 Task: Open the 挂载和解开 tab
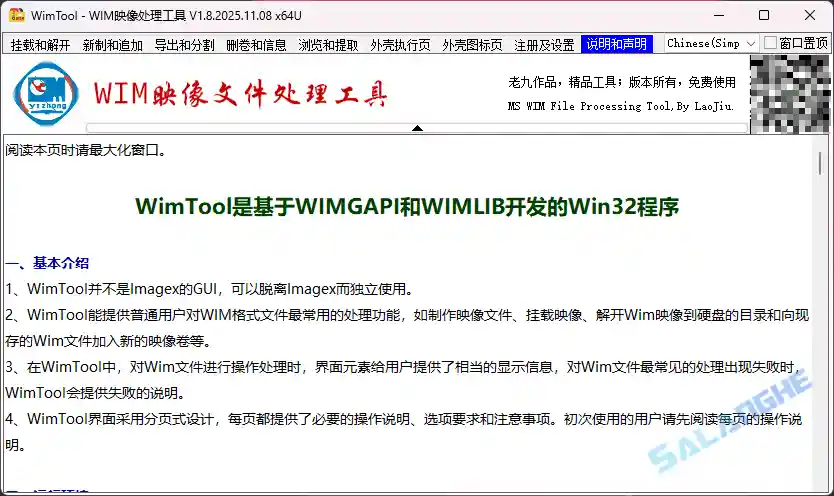40,45
